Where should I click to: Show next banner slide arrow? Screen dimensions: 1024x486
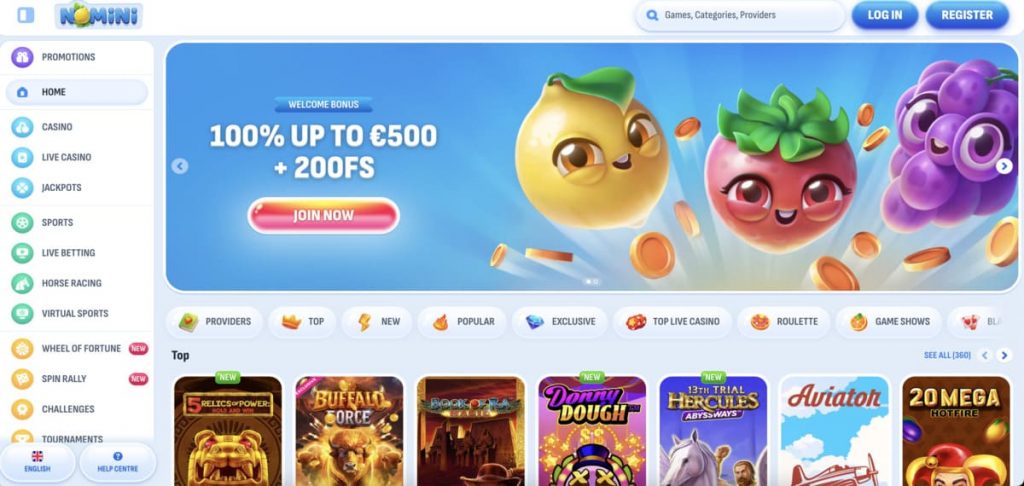(x=1004, y=167)
